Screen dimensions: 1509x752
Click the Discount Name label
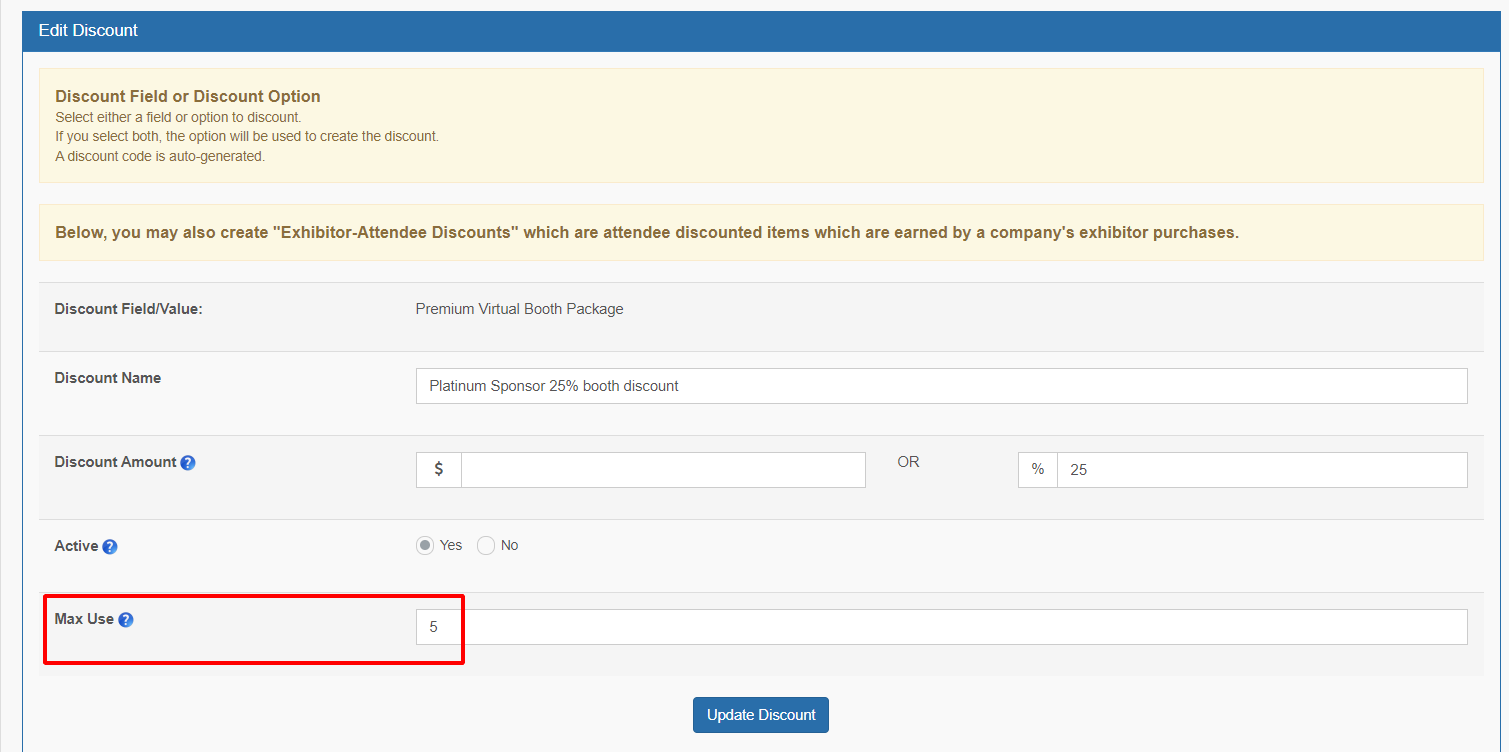tap(108, 378)
